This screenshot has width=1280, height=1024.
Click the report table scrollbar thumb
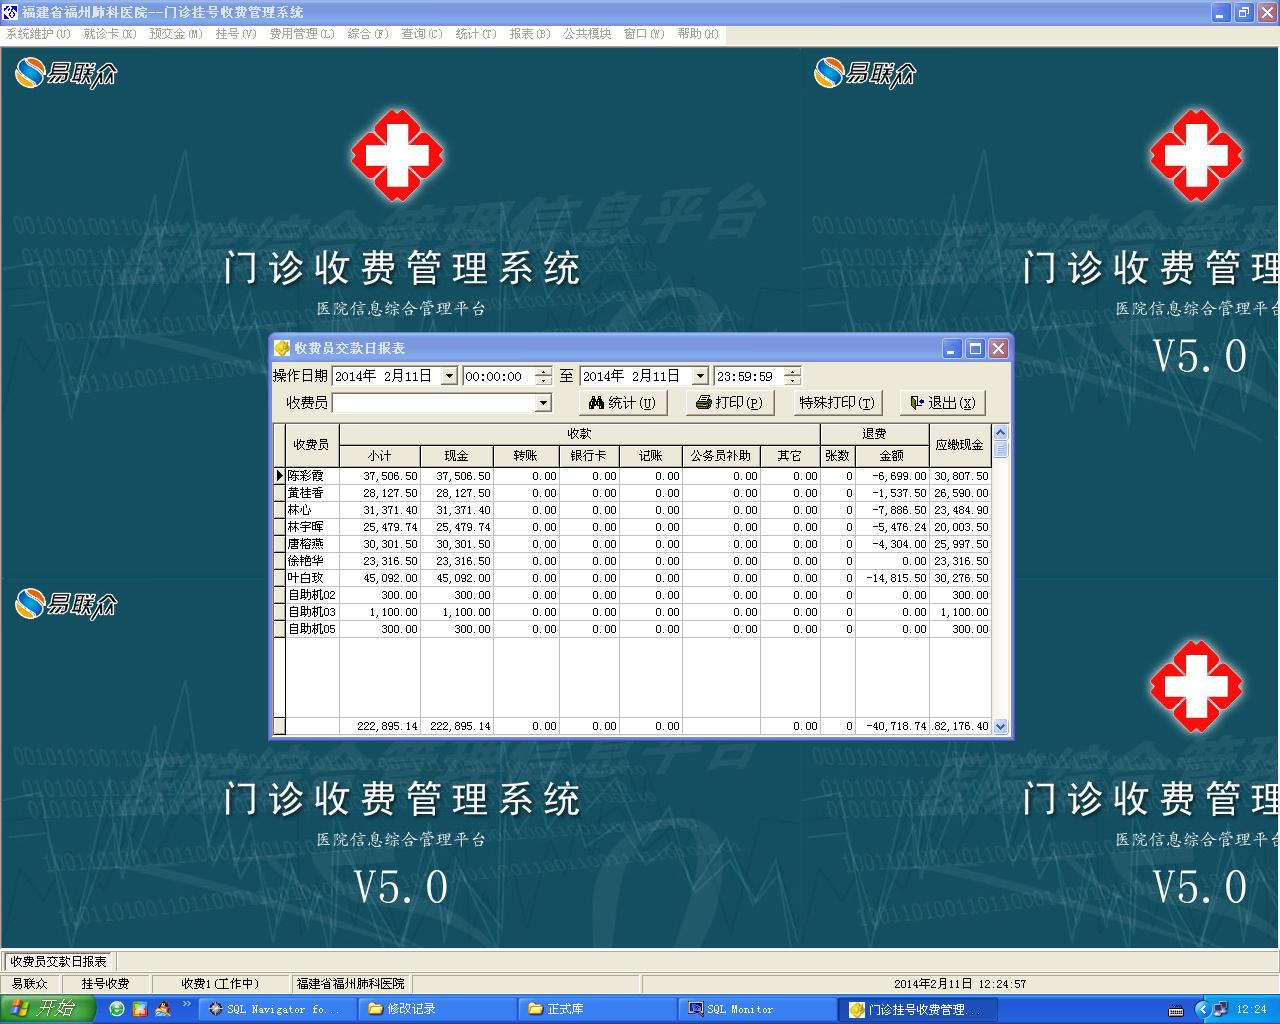pos(1000,449)
